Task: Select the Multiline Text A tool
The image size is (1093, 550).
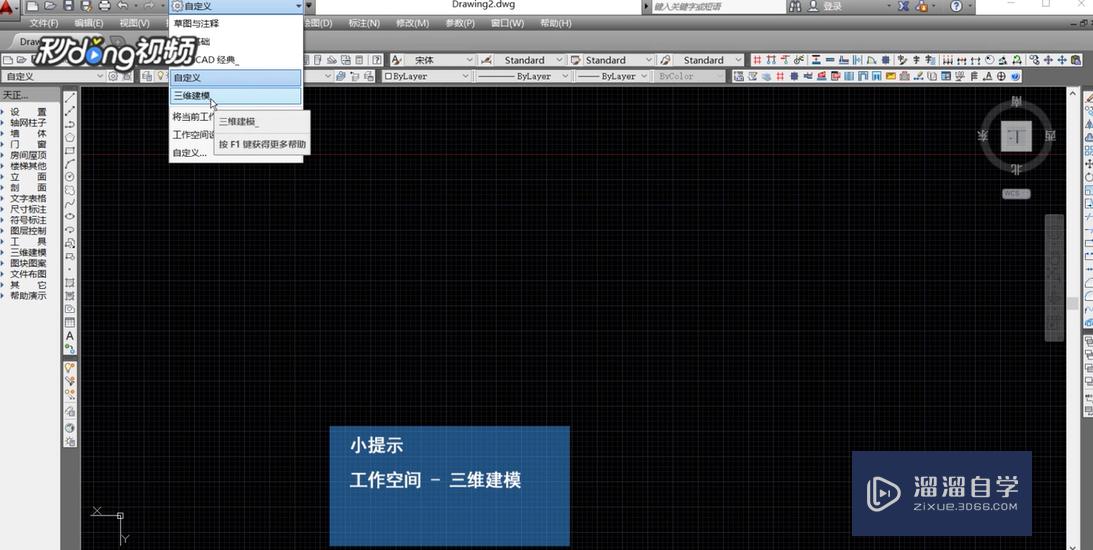Action: click(x=70, y=336)
